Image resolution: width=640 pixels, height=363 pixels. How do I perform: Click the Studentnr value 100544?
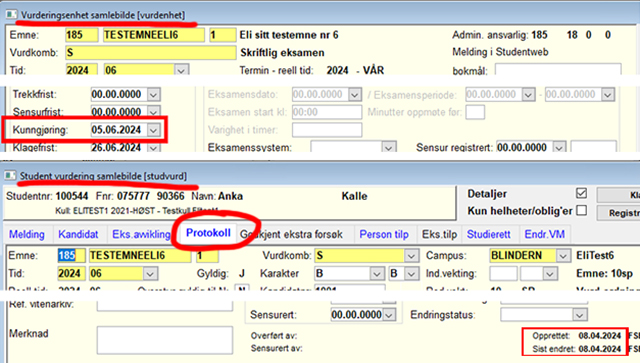tap(72, 196)
